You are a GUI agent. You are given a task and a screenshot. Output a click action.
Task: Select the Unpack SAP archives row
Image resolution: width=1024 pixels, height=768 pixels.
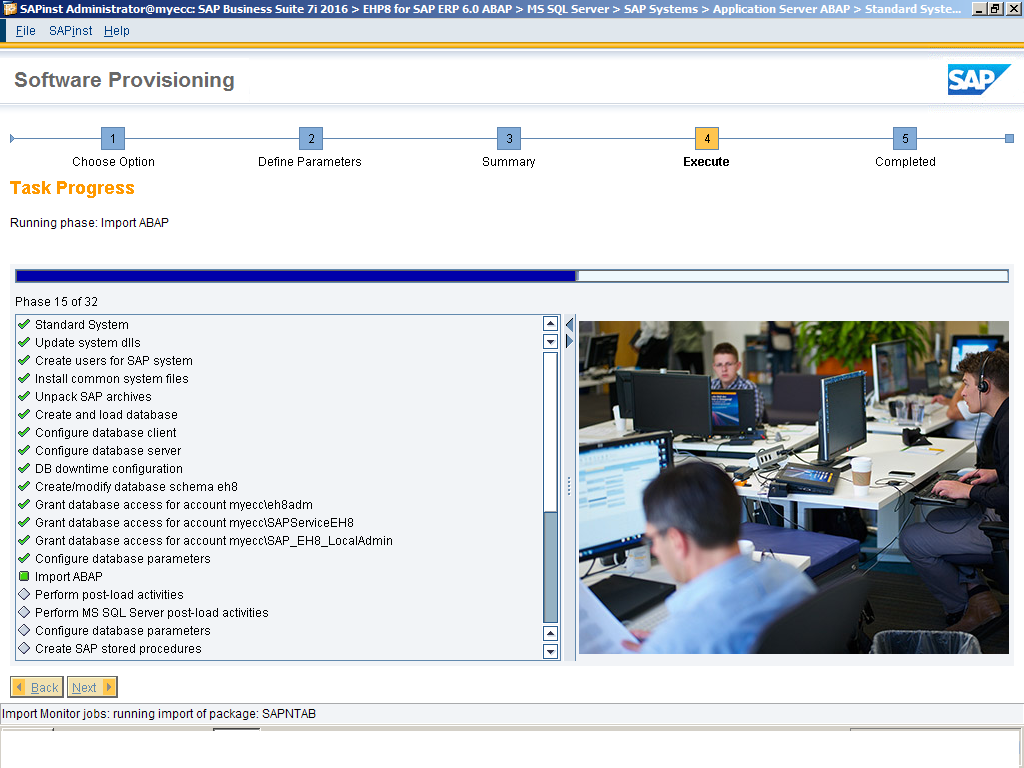[279, 396]
